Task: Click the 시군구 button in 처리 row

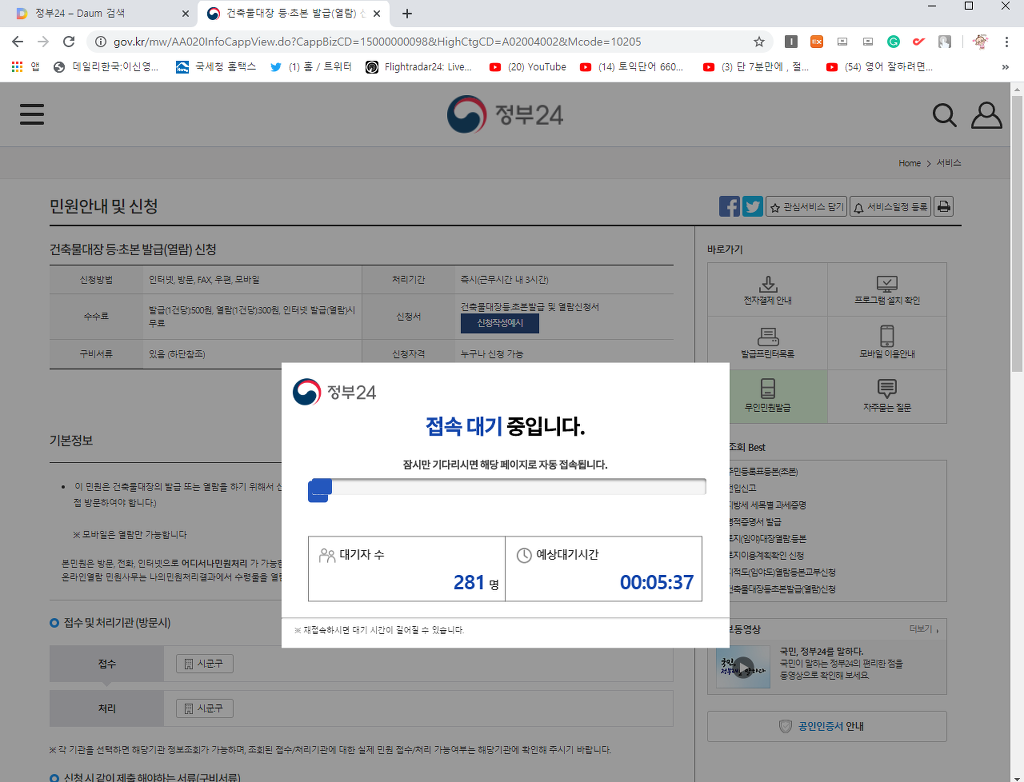Action: click(x=204, y=708)
